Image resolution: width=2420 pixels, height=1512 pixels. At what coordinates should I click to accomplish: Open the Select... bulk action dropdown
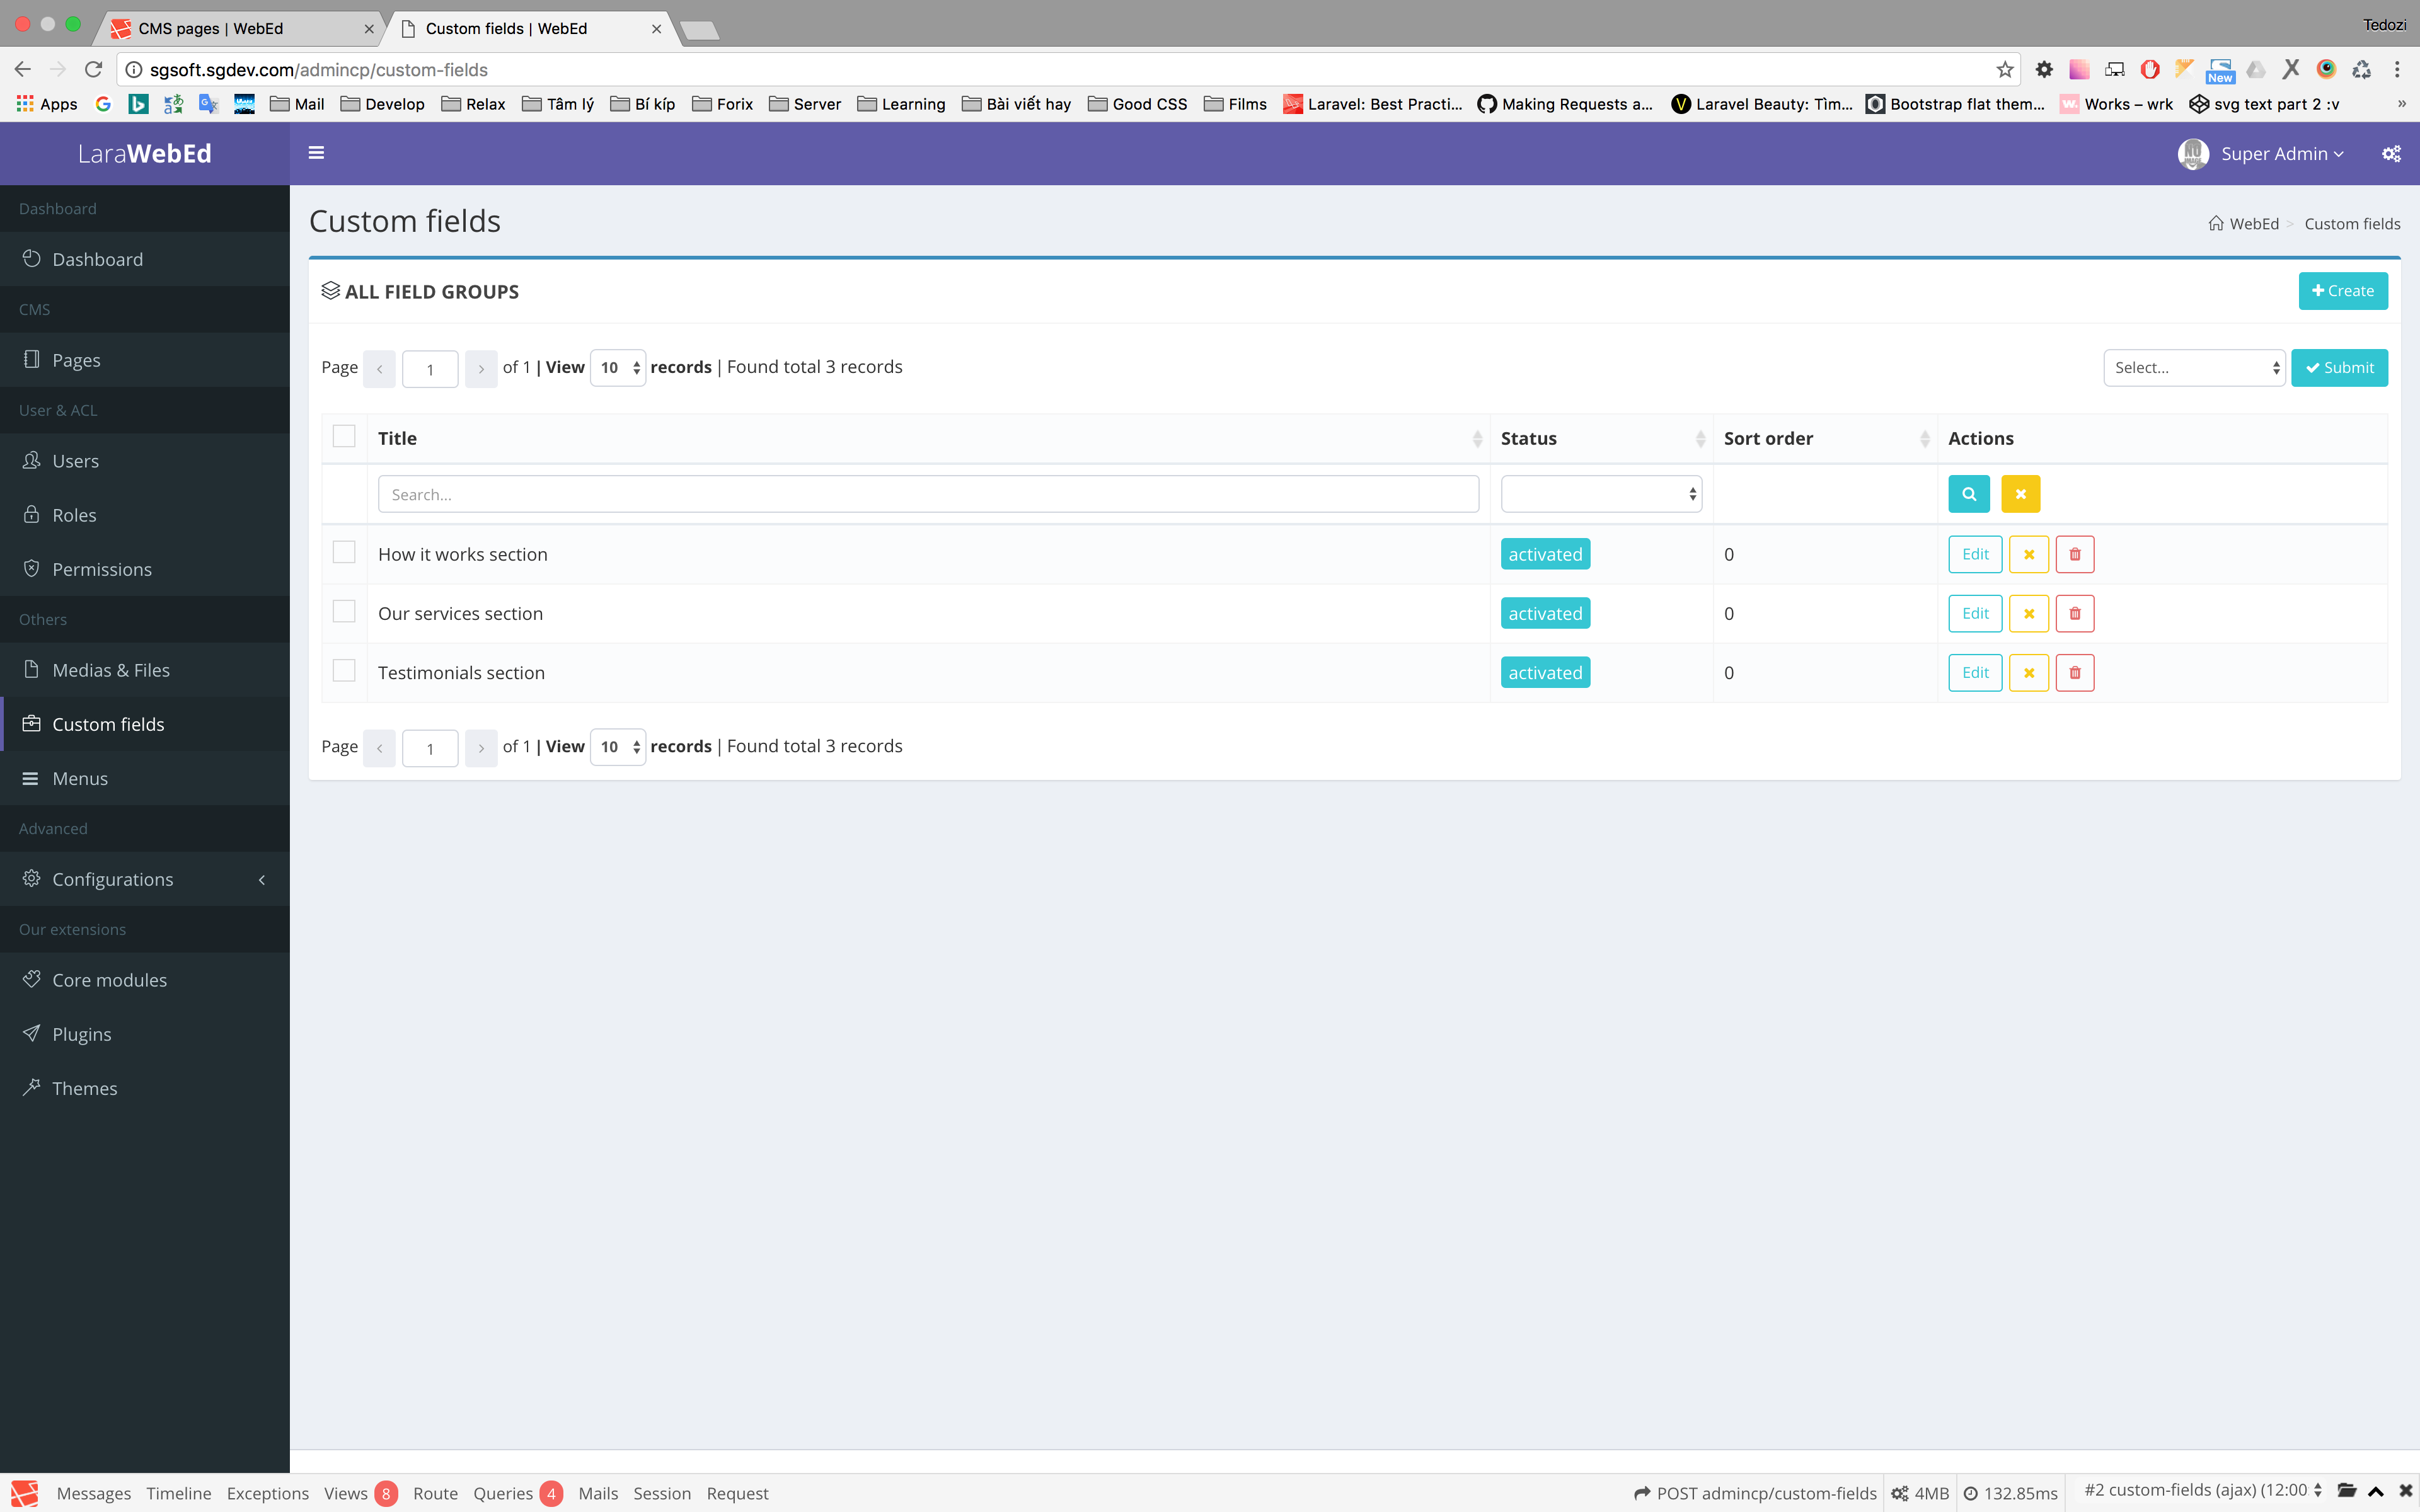tap(2193, 368)
